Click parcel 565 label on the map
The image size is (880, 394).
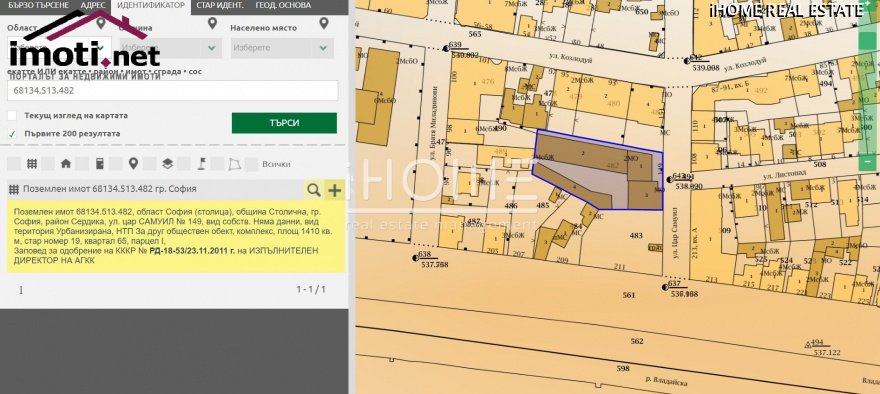tap(475, 34)
